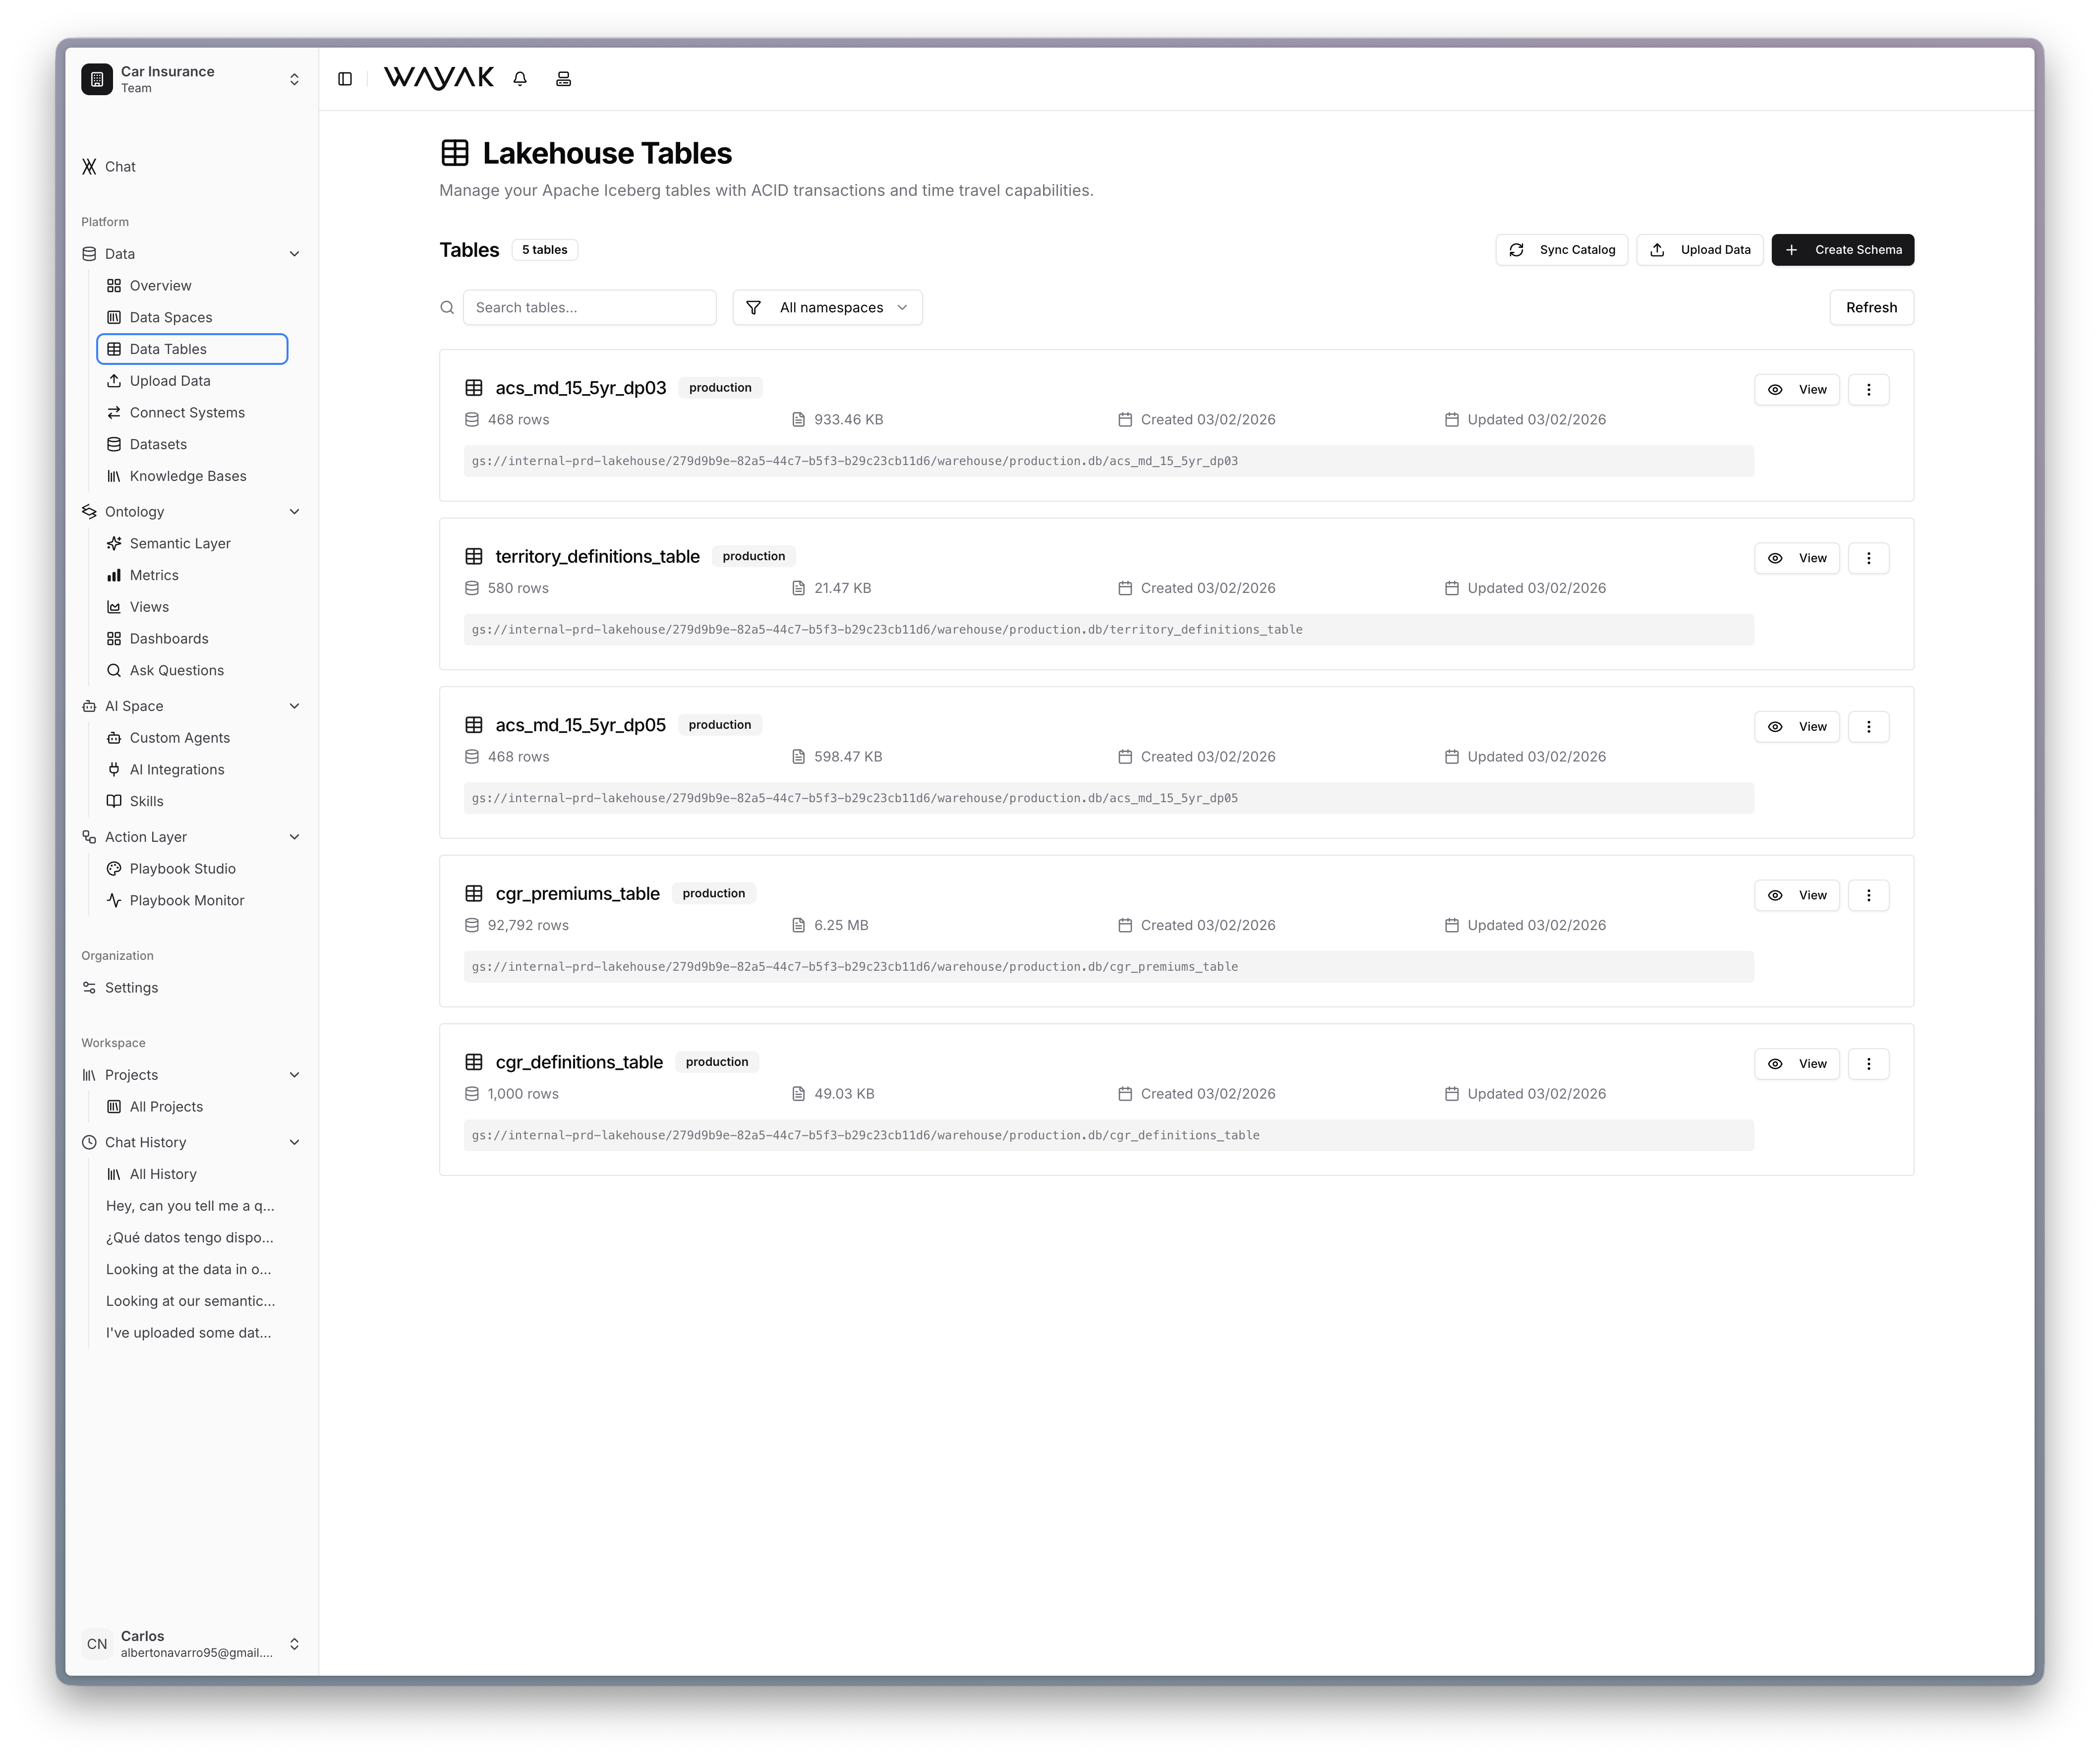The width and height of the screenshot is (2100, 1759).
Task: Click the WAYAK logo
Action: [x=439, y=78]
